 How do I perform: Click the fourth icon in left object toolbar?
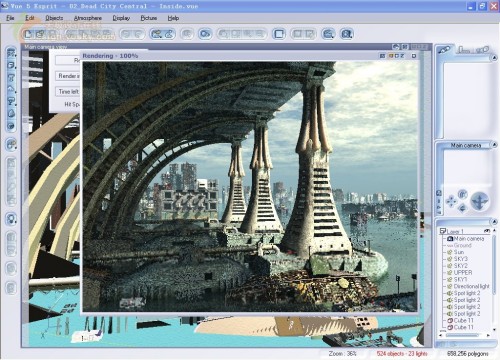[x=11, y=89]
